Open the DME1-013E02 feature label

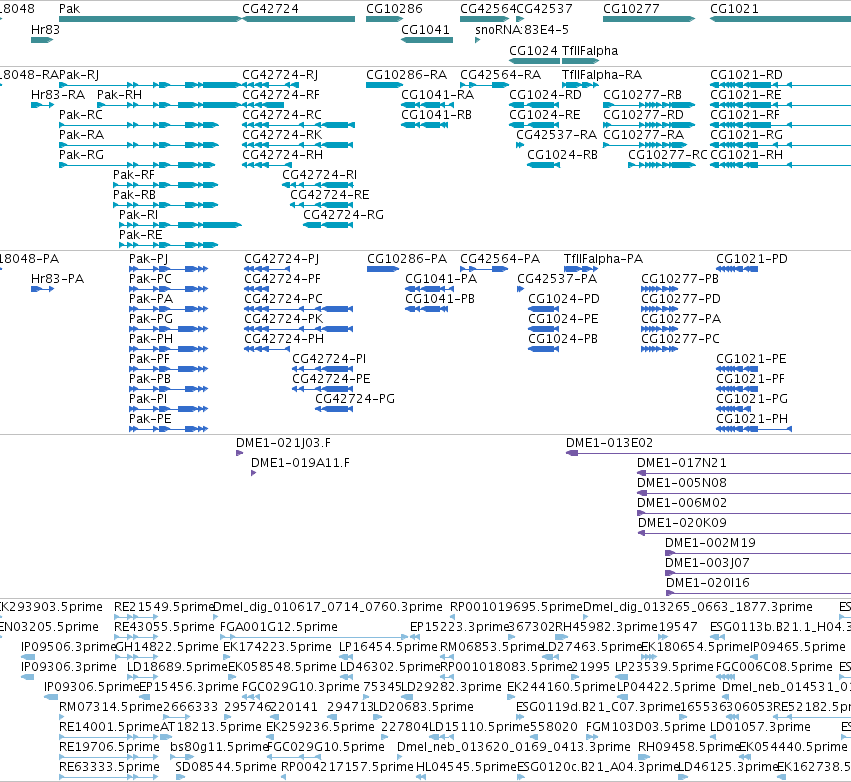609,443
